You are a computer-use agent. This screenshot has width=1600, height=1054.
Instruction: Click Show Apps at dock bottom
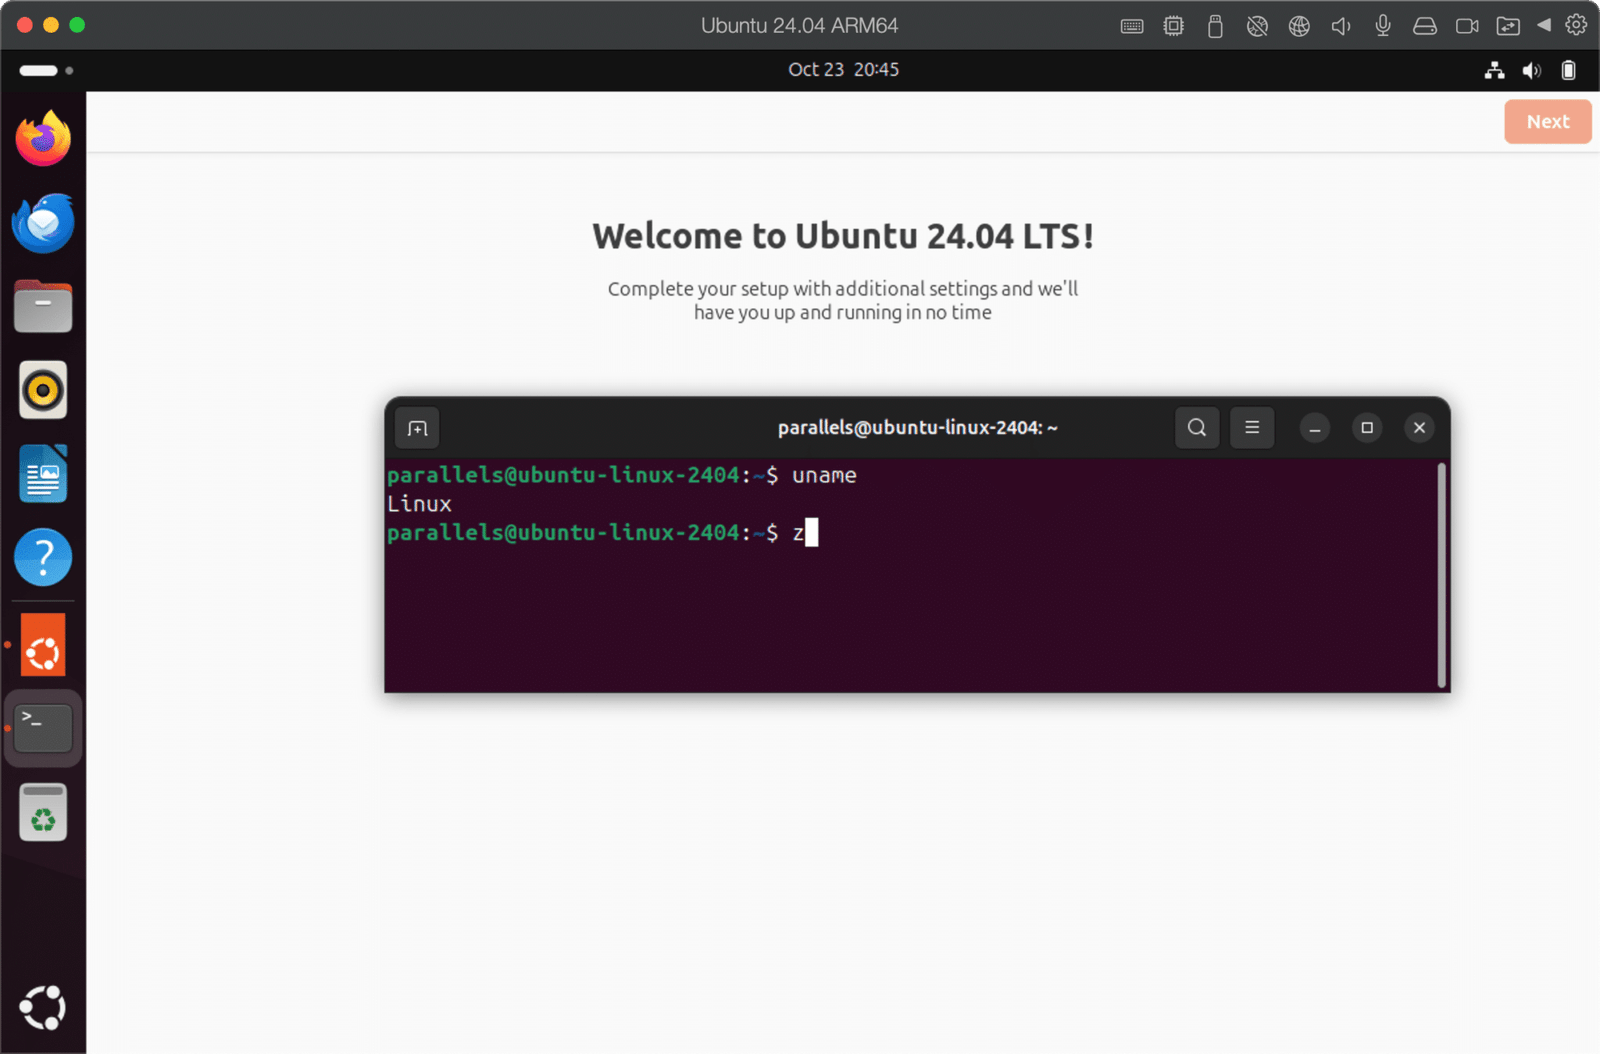coord(43,1007)
